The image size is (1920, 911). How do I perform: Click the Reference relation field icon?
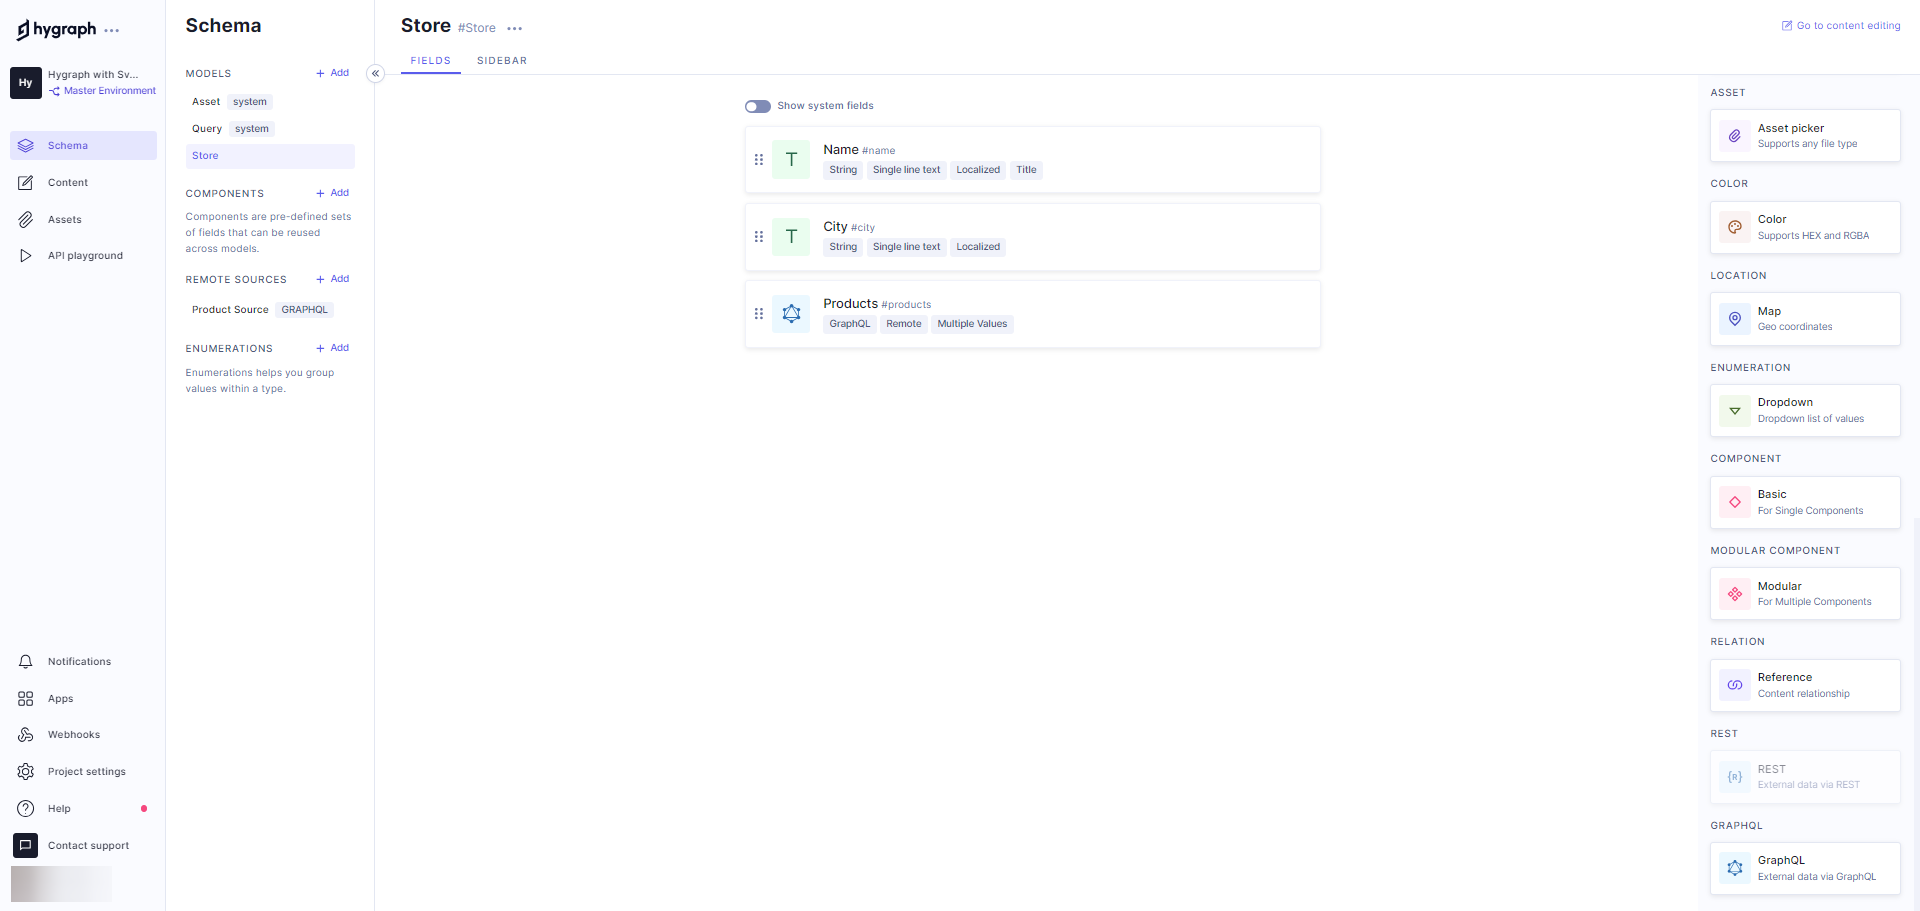(1735, 685)
